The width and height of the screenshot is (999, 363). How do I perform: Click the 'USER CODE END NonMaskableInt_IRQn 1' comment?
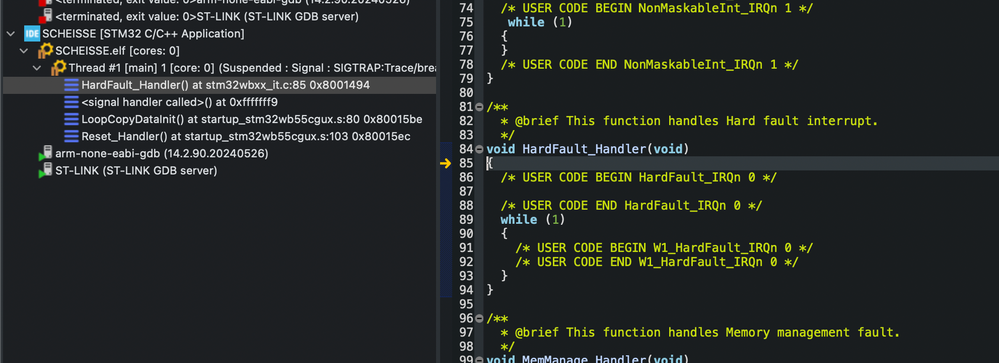click(x=649, y=64)
